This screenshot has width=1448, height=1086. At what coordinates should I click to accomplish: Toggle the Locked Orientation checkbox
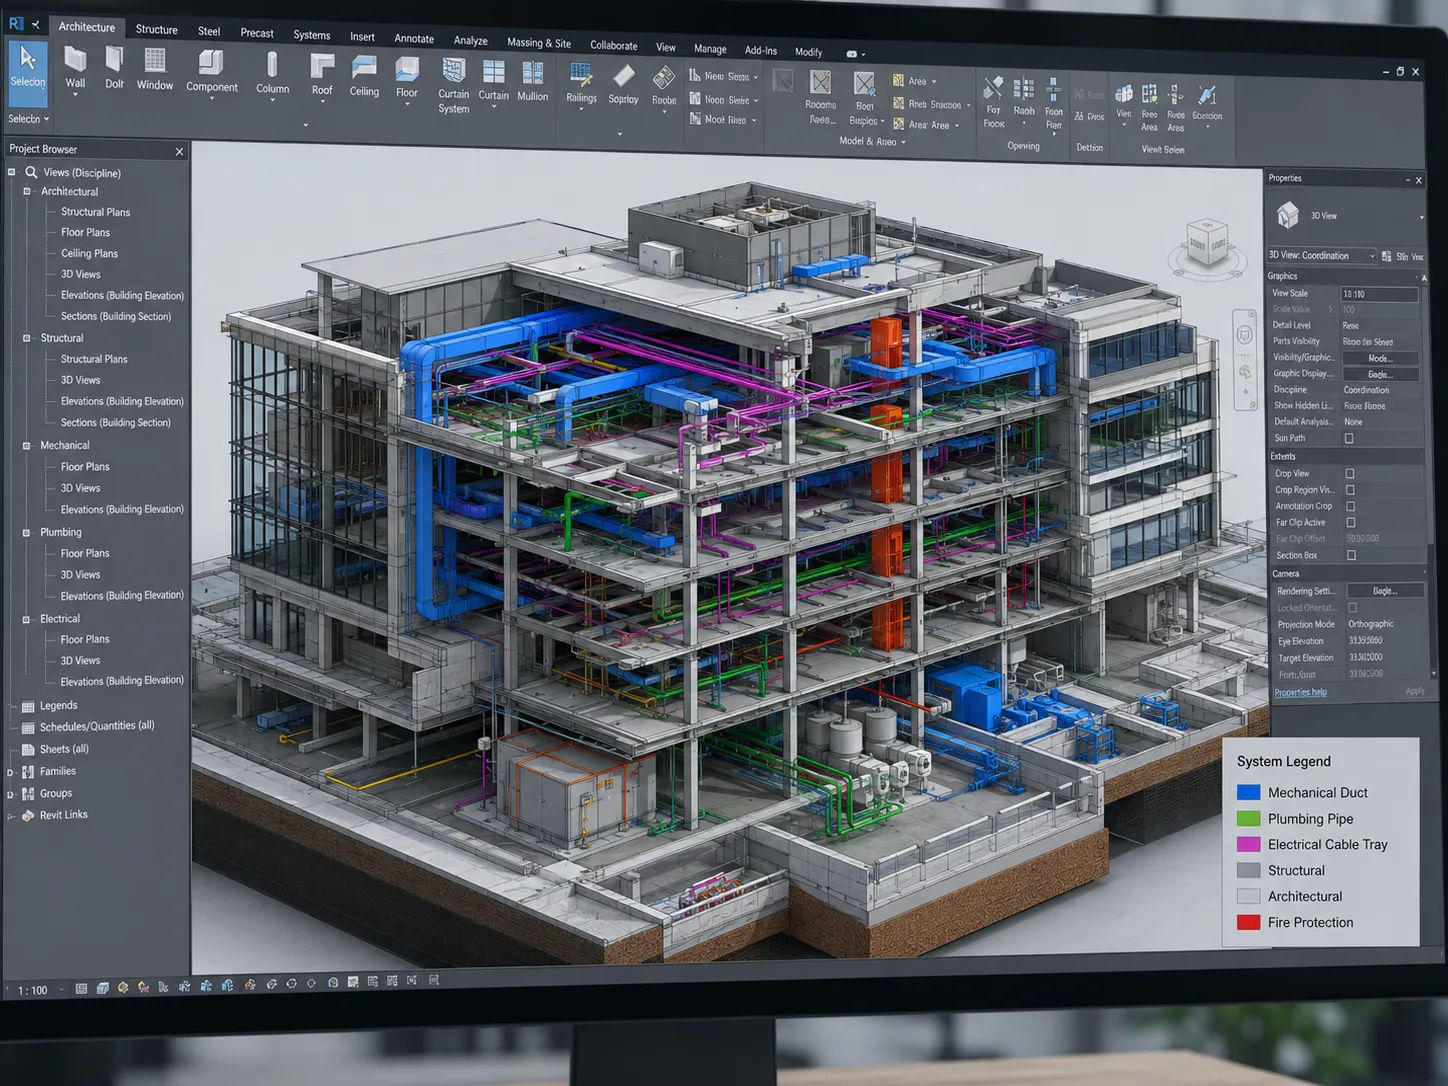1353,607
